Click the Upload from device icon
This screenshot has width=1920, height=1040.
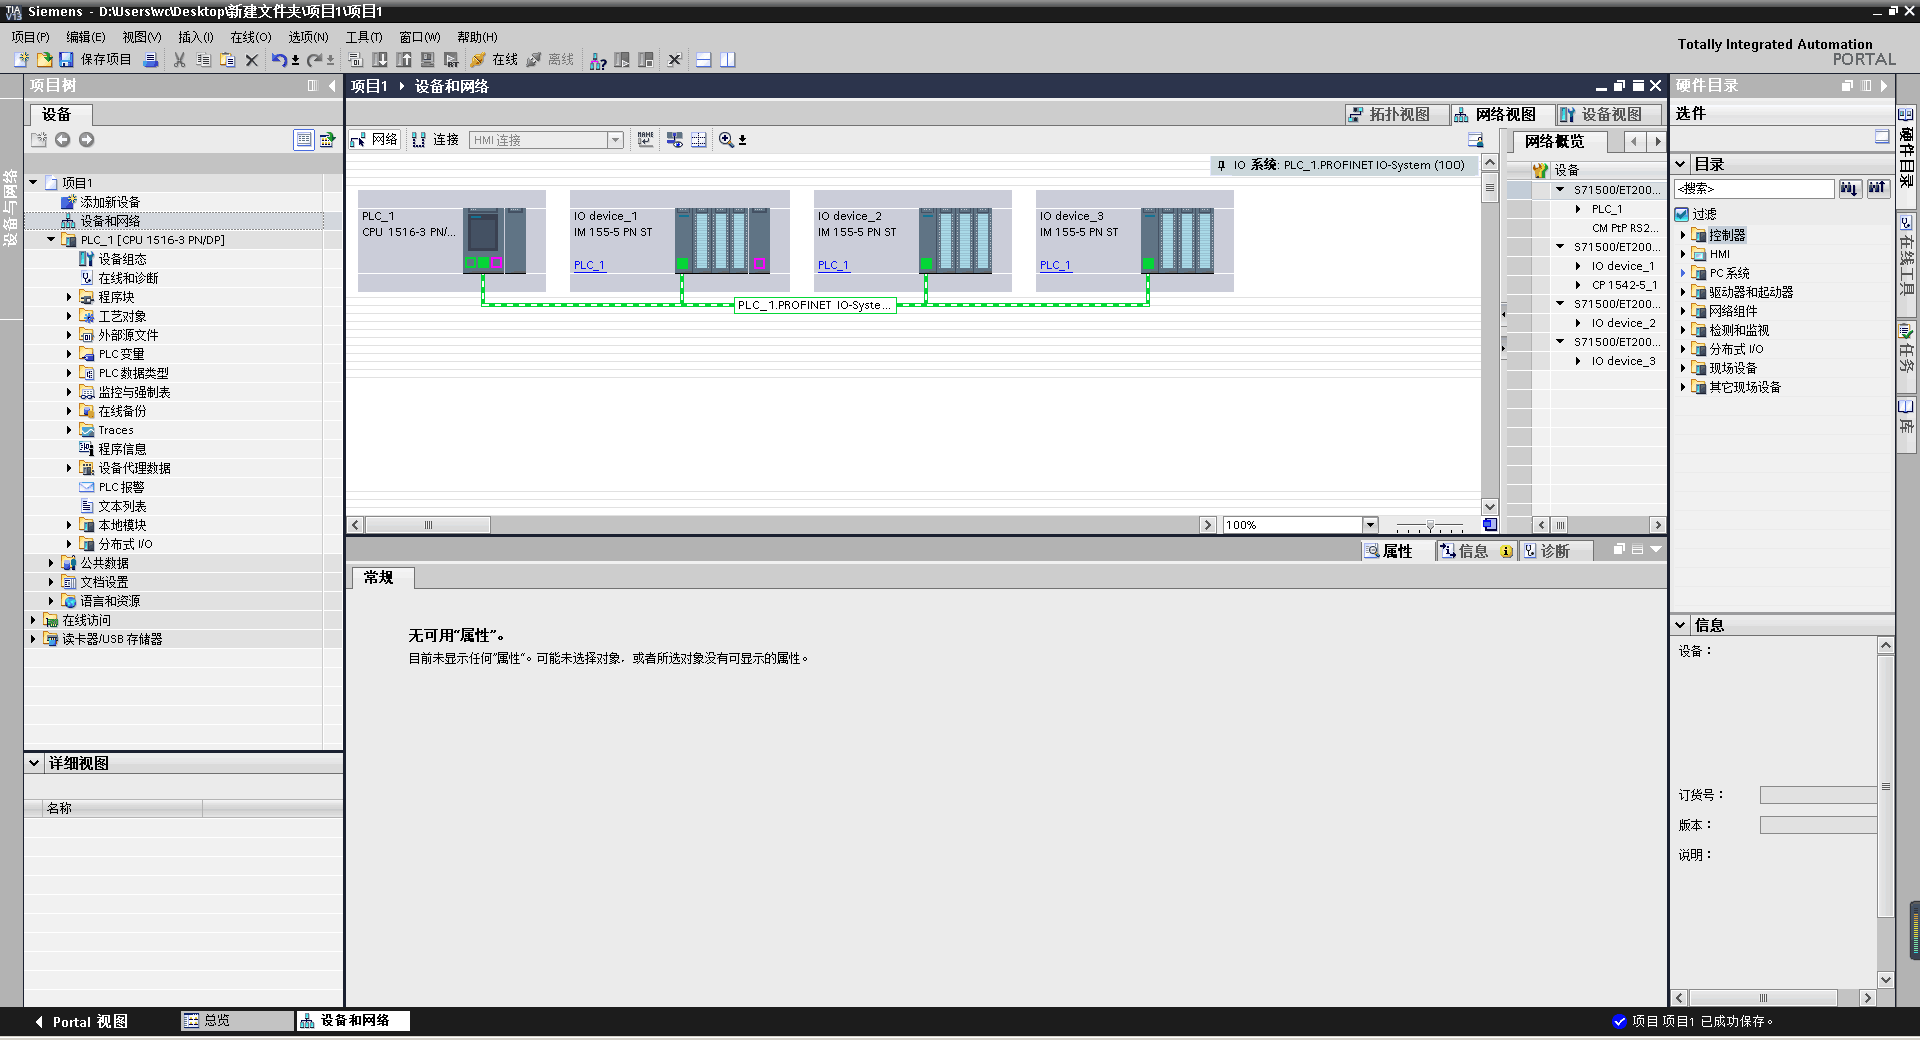pos(404,60)
